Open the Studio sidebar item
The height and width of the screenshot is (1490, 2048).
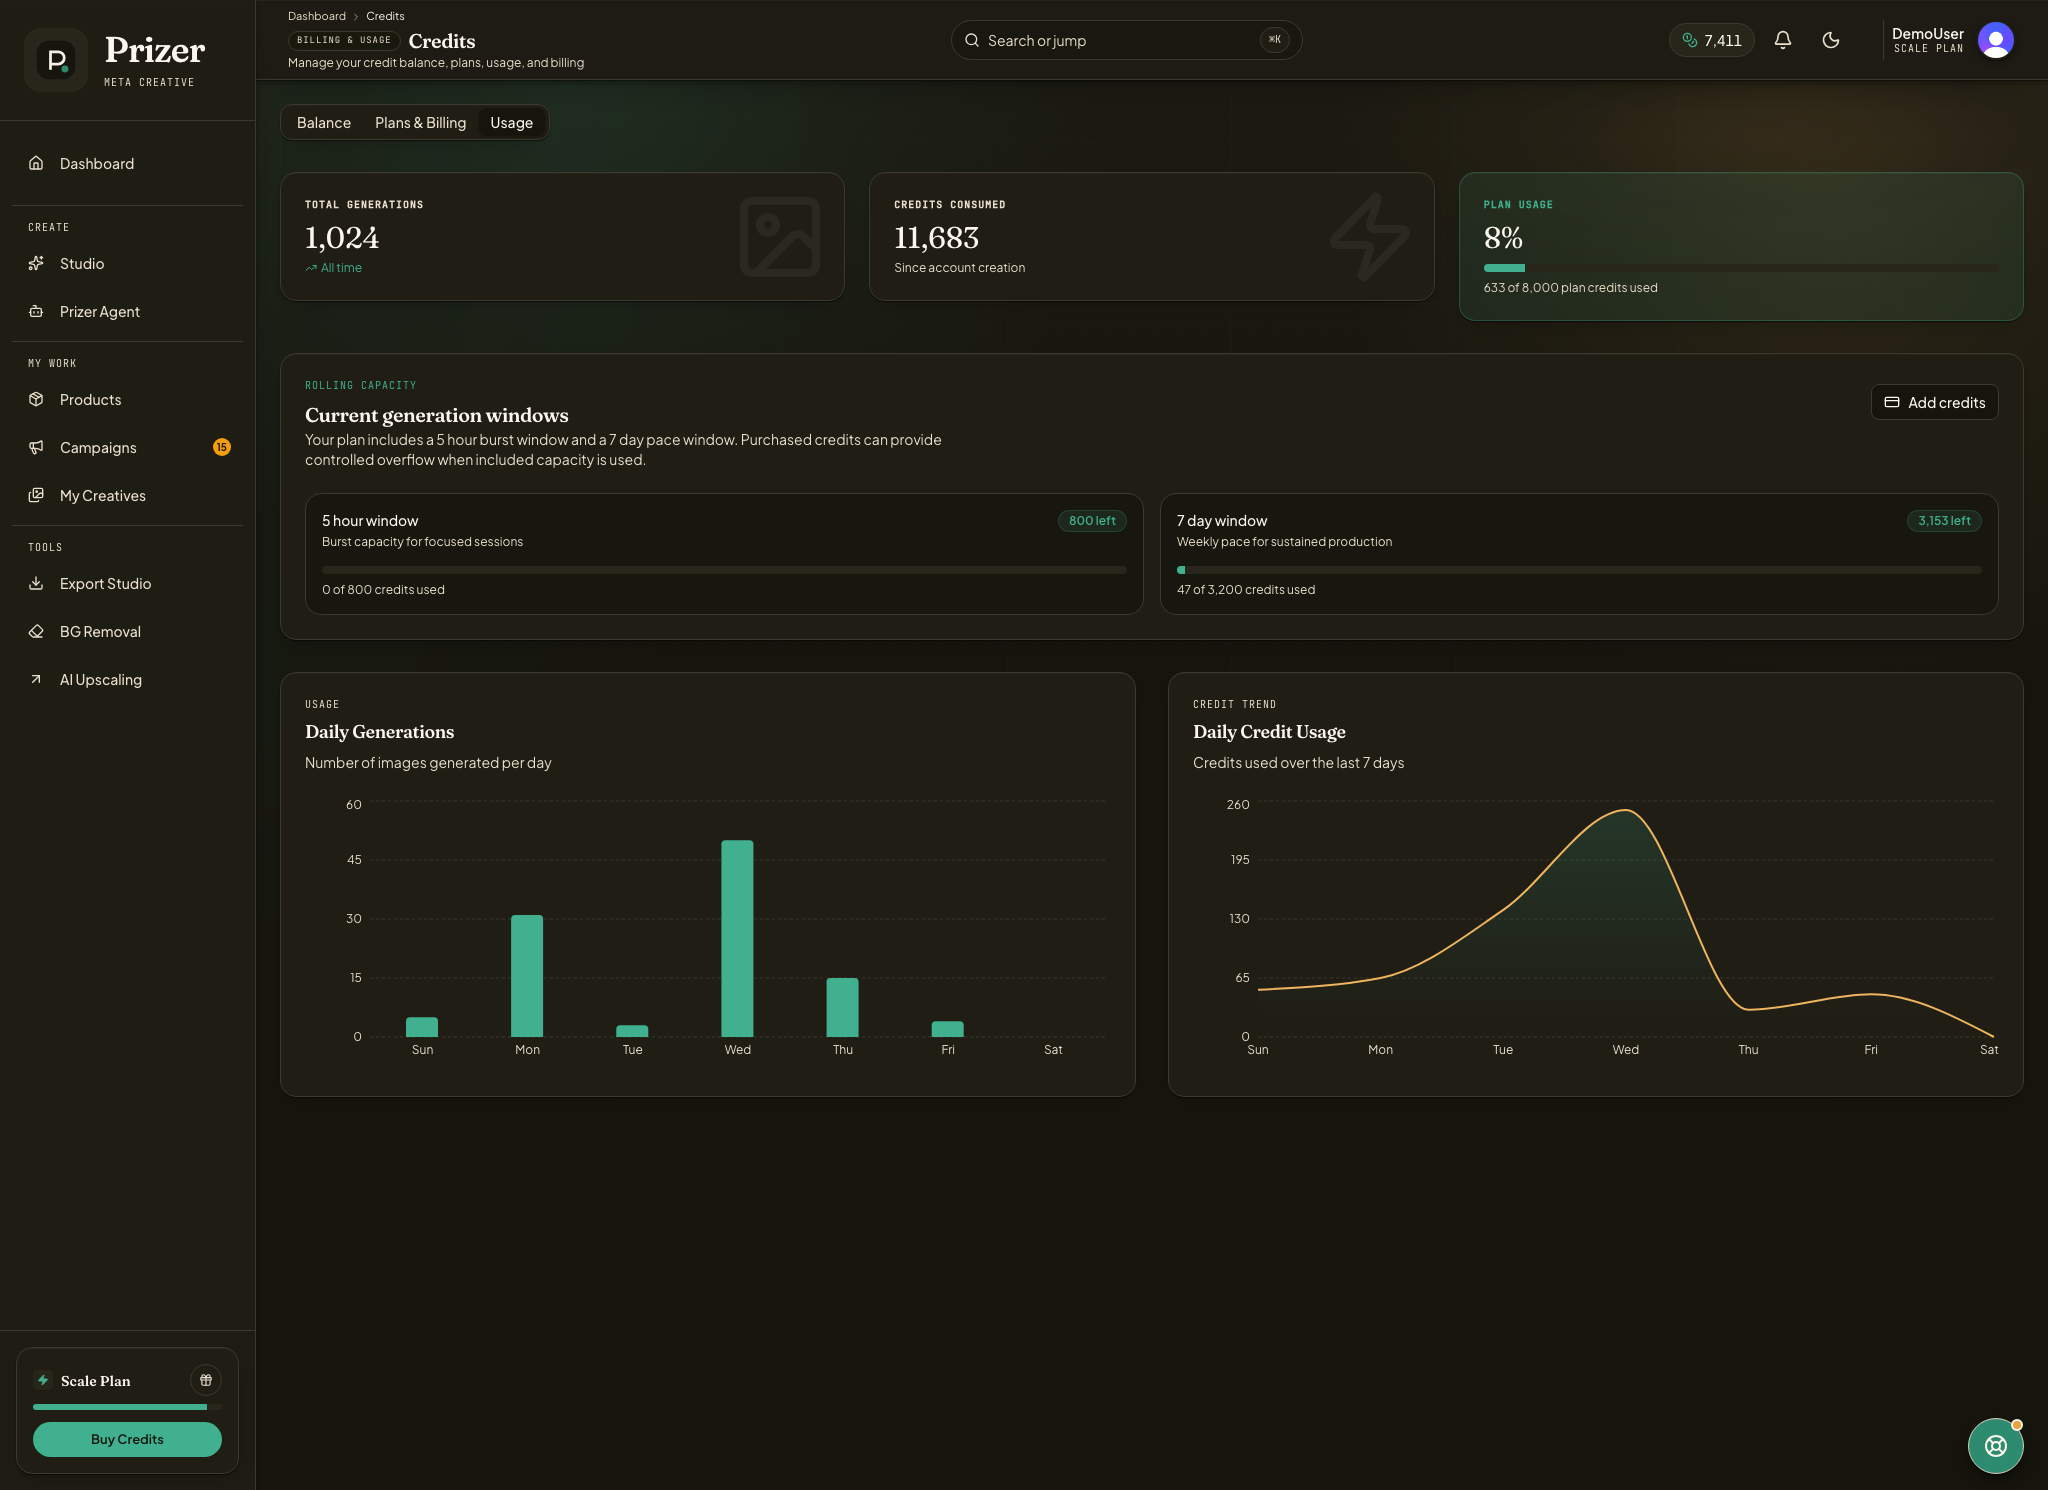127,263
